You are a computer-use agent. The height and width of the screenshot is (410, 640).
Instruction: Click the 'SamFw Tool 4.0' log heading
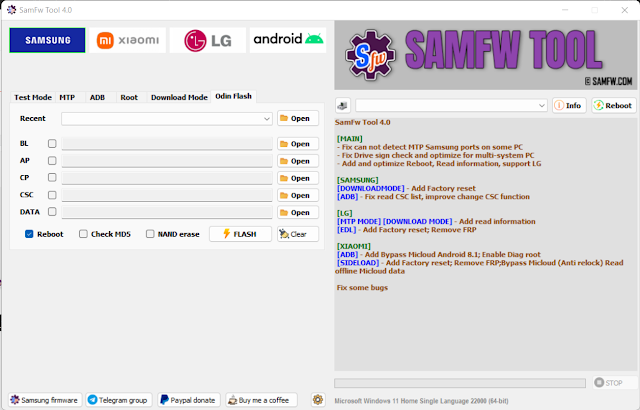tap(362, 122)
